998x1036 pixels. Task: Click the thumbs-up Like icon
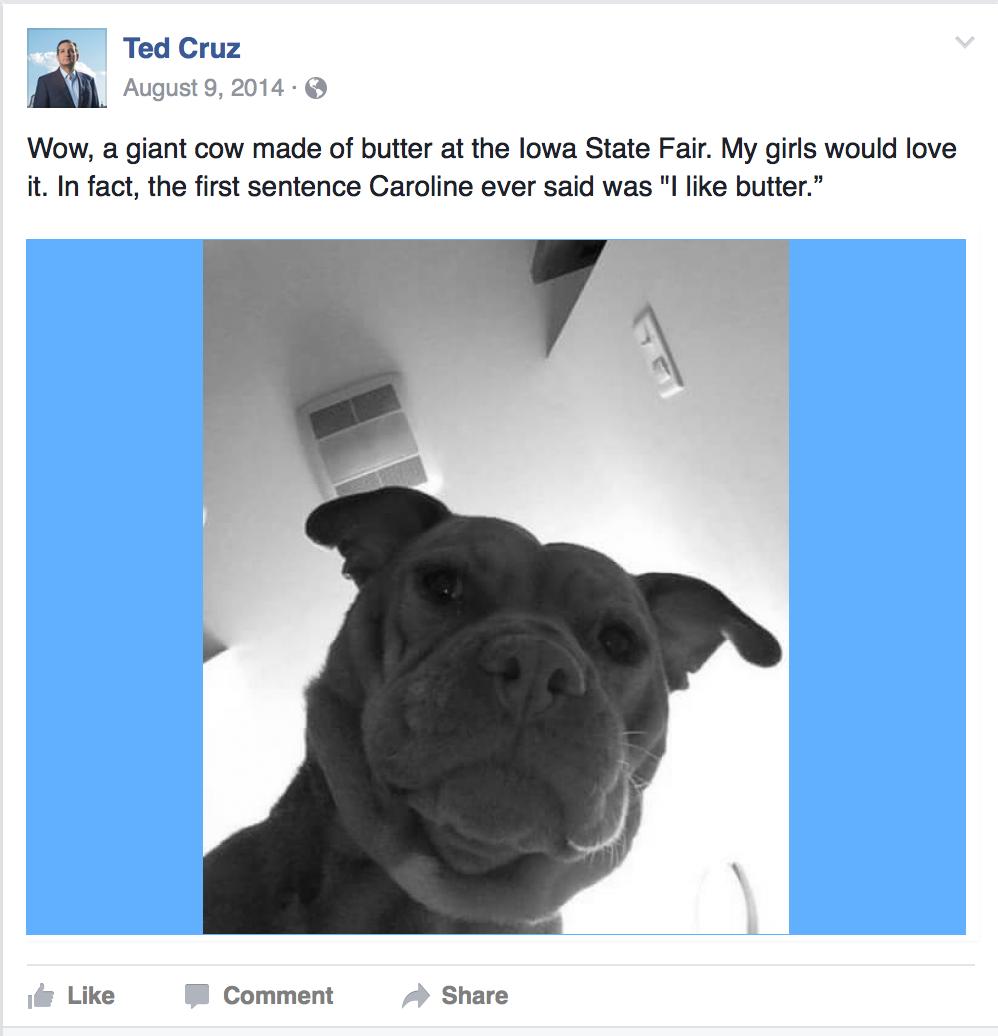40,996
